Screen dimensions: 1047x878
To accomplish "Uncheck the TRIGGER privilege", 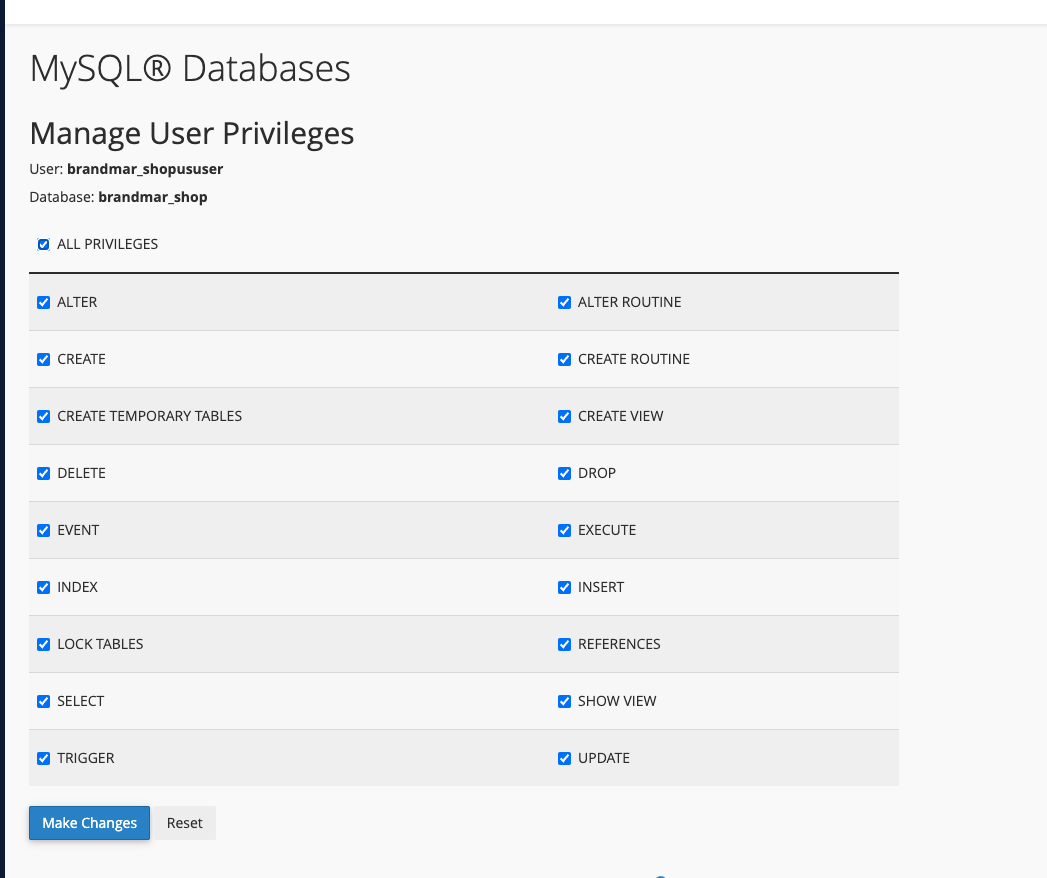I will [43, 758].
